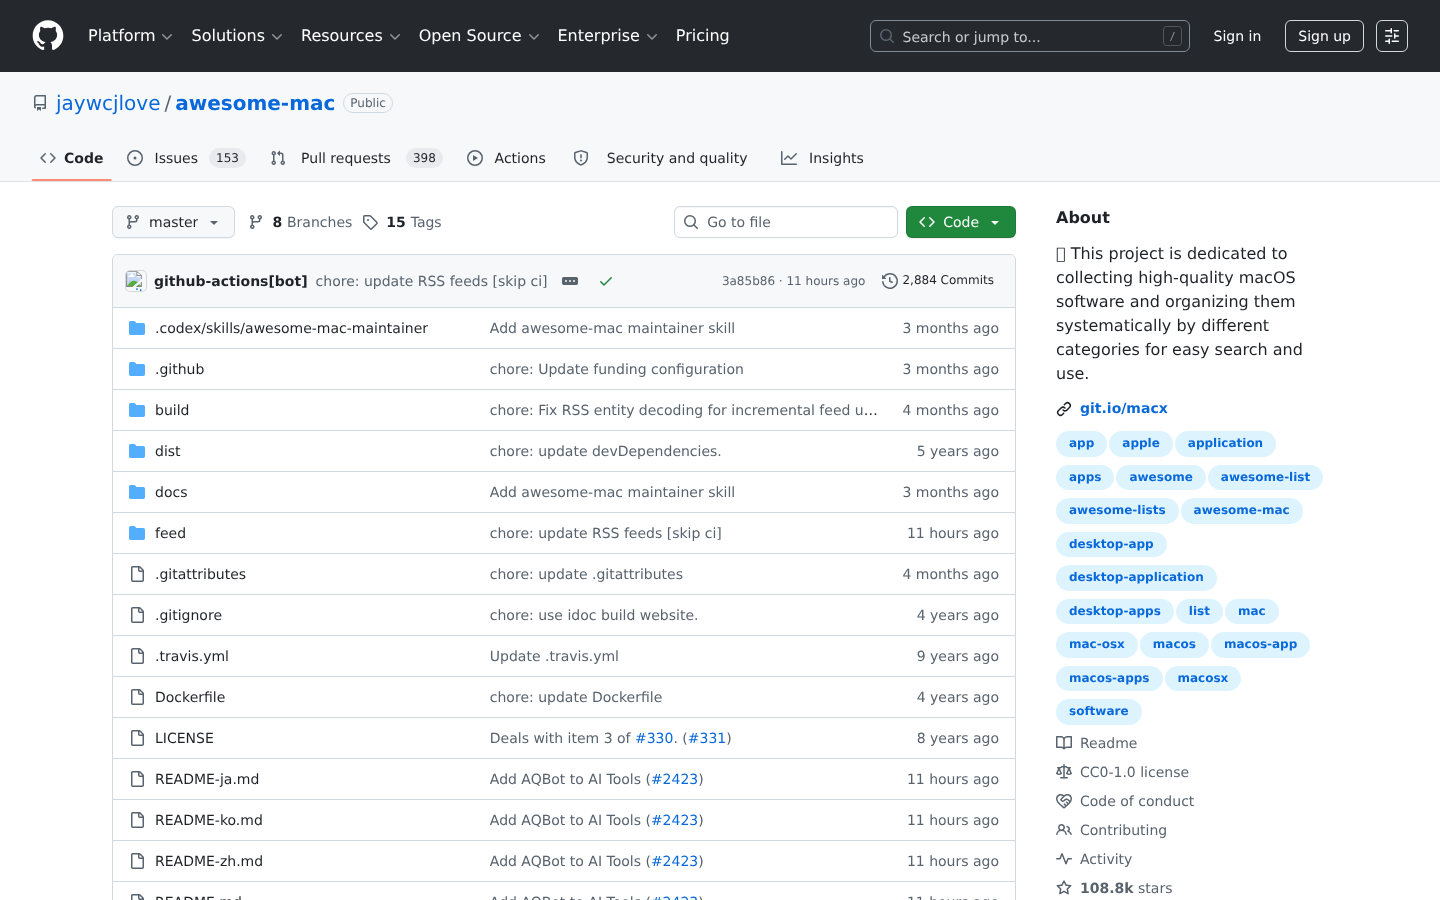The height and width of the screenshot is (900, 1440).
Task: Click the software topic tag
Action: click(1098, 711)
